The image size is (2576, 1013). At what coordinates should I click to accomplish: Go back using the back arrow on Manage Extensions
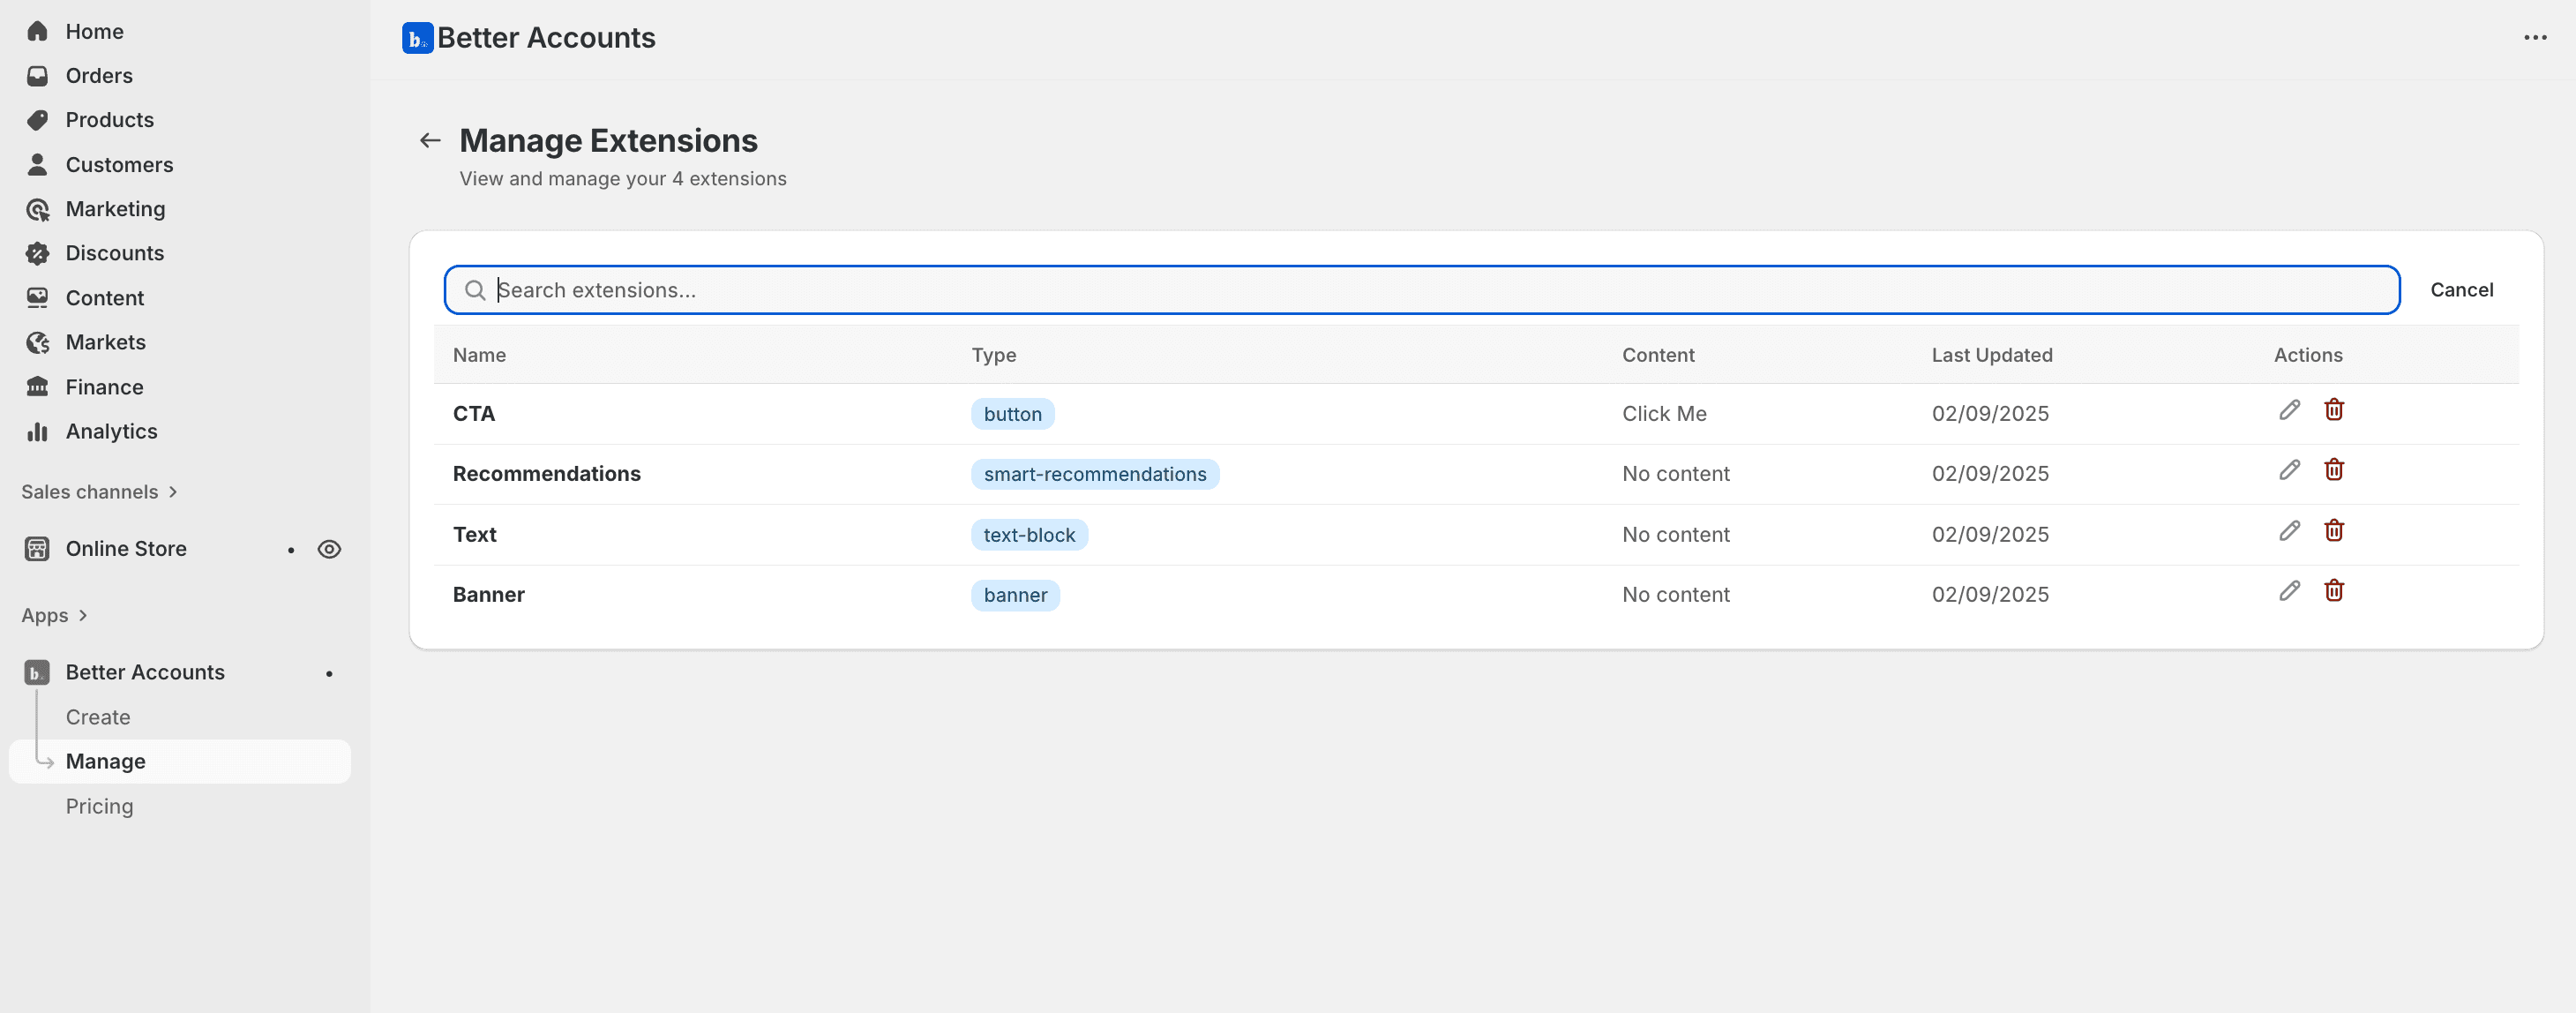(x=429, y=140)
